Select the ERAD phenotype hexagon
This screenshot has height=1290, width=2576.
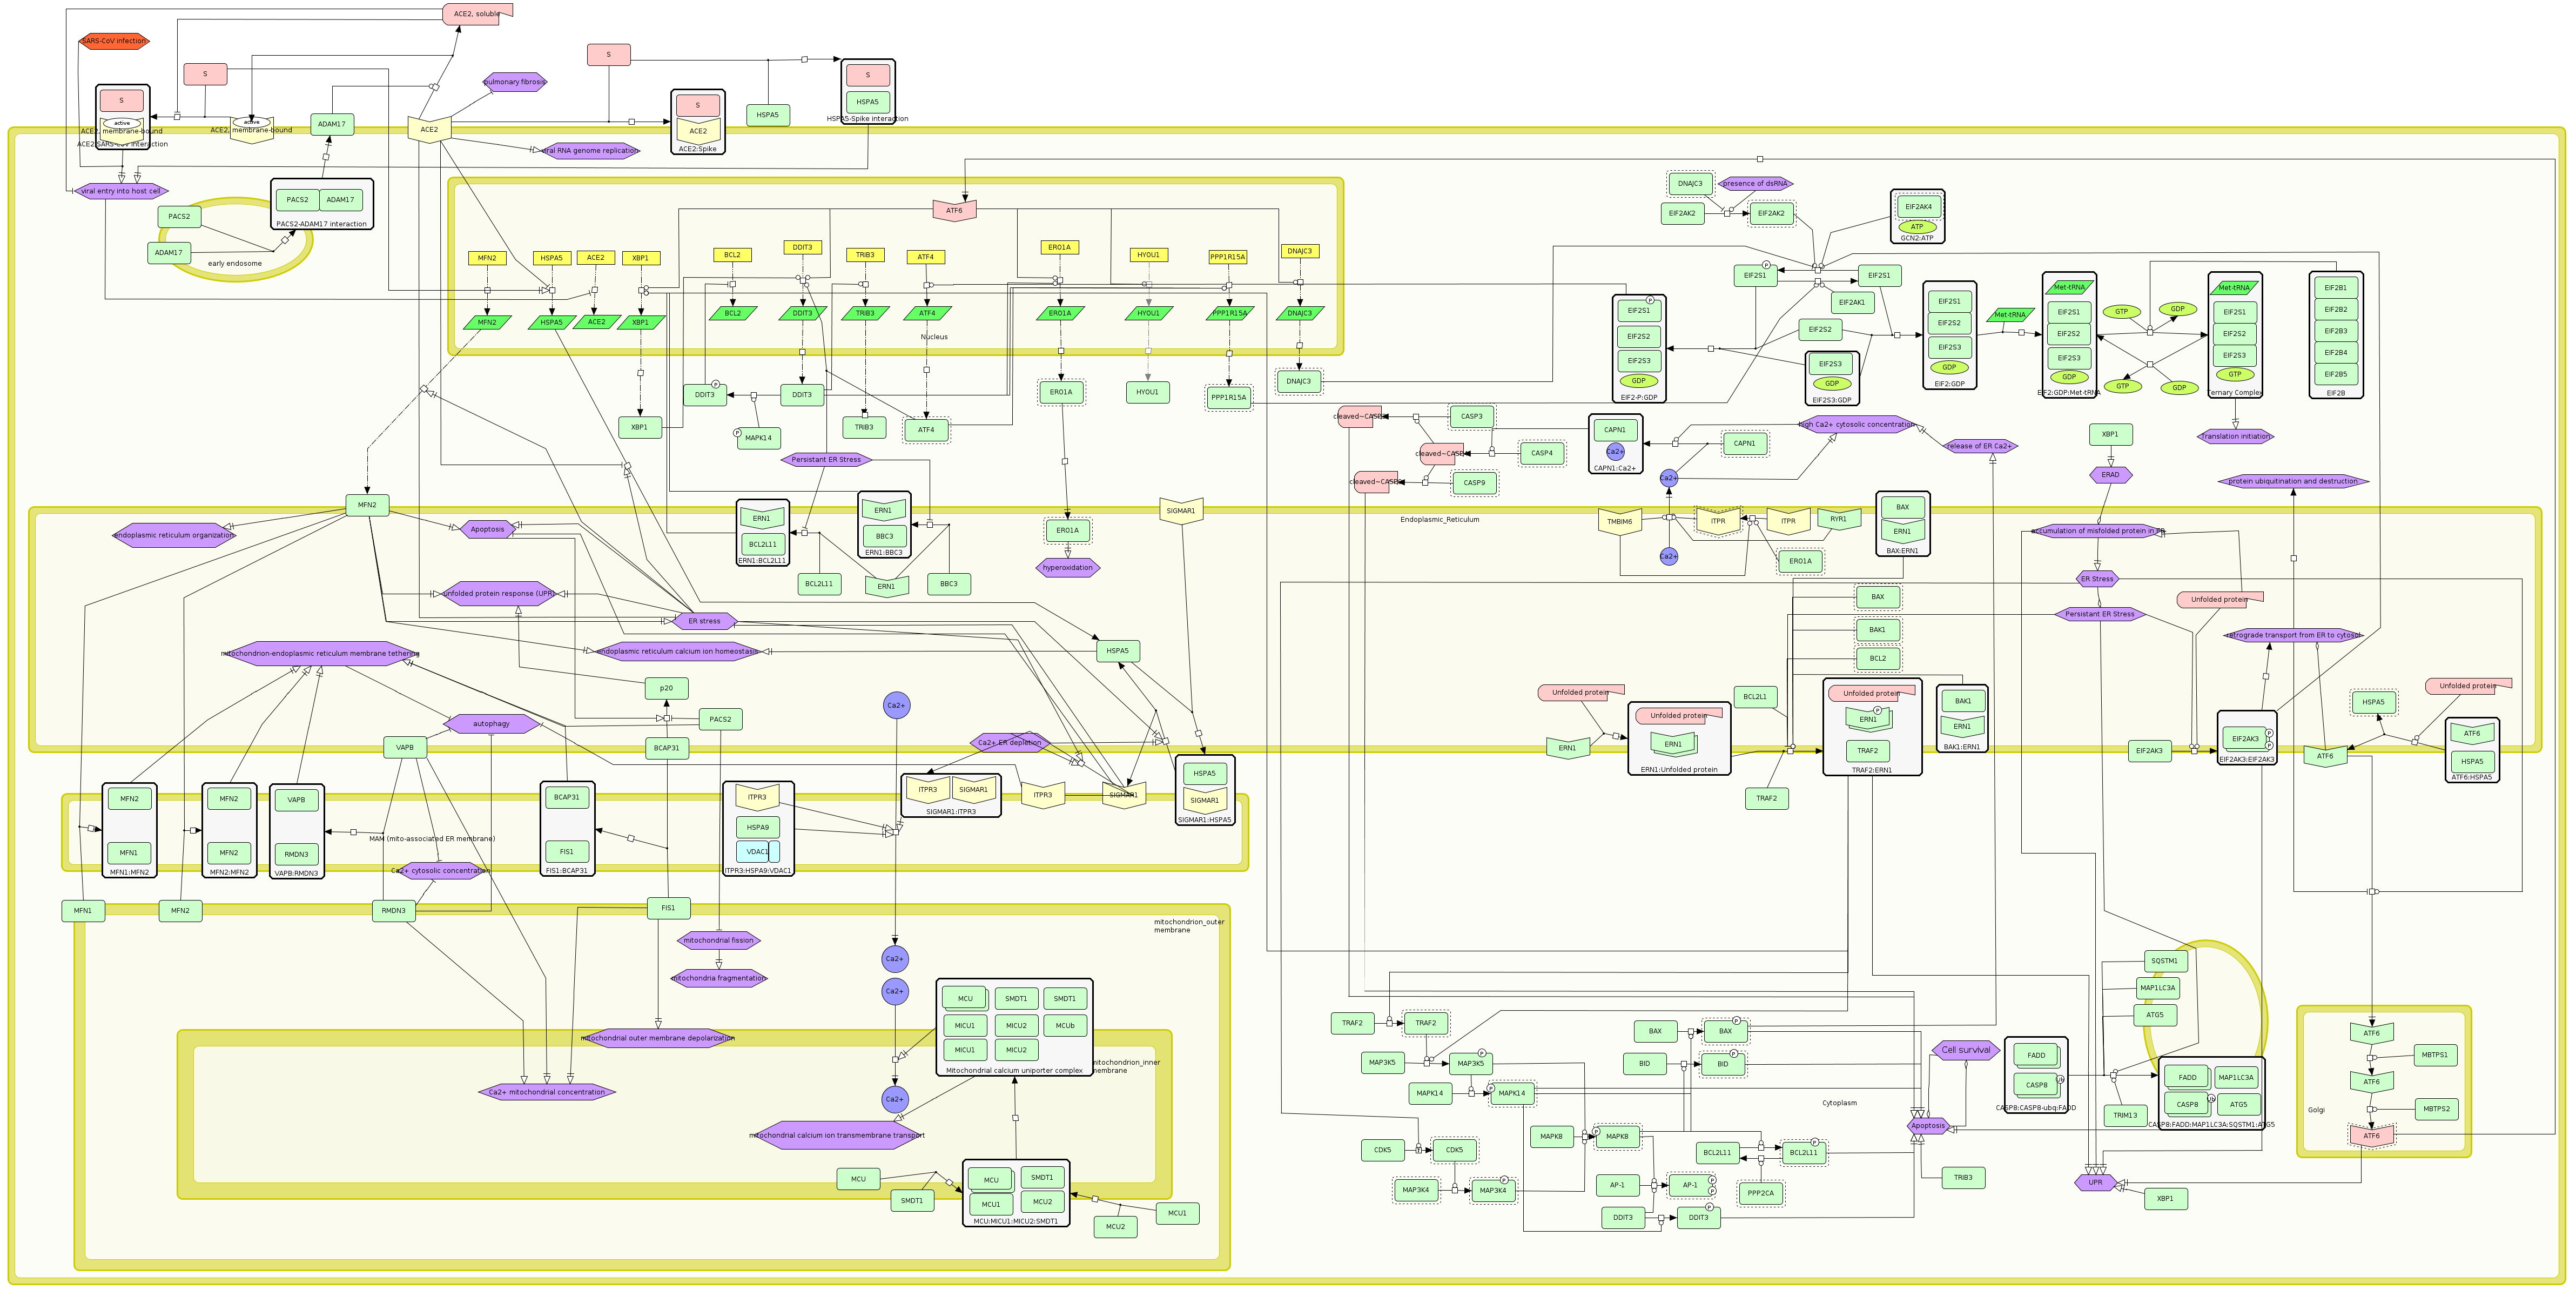(x=2110, y=474)
